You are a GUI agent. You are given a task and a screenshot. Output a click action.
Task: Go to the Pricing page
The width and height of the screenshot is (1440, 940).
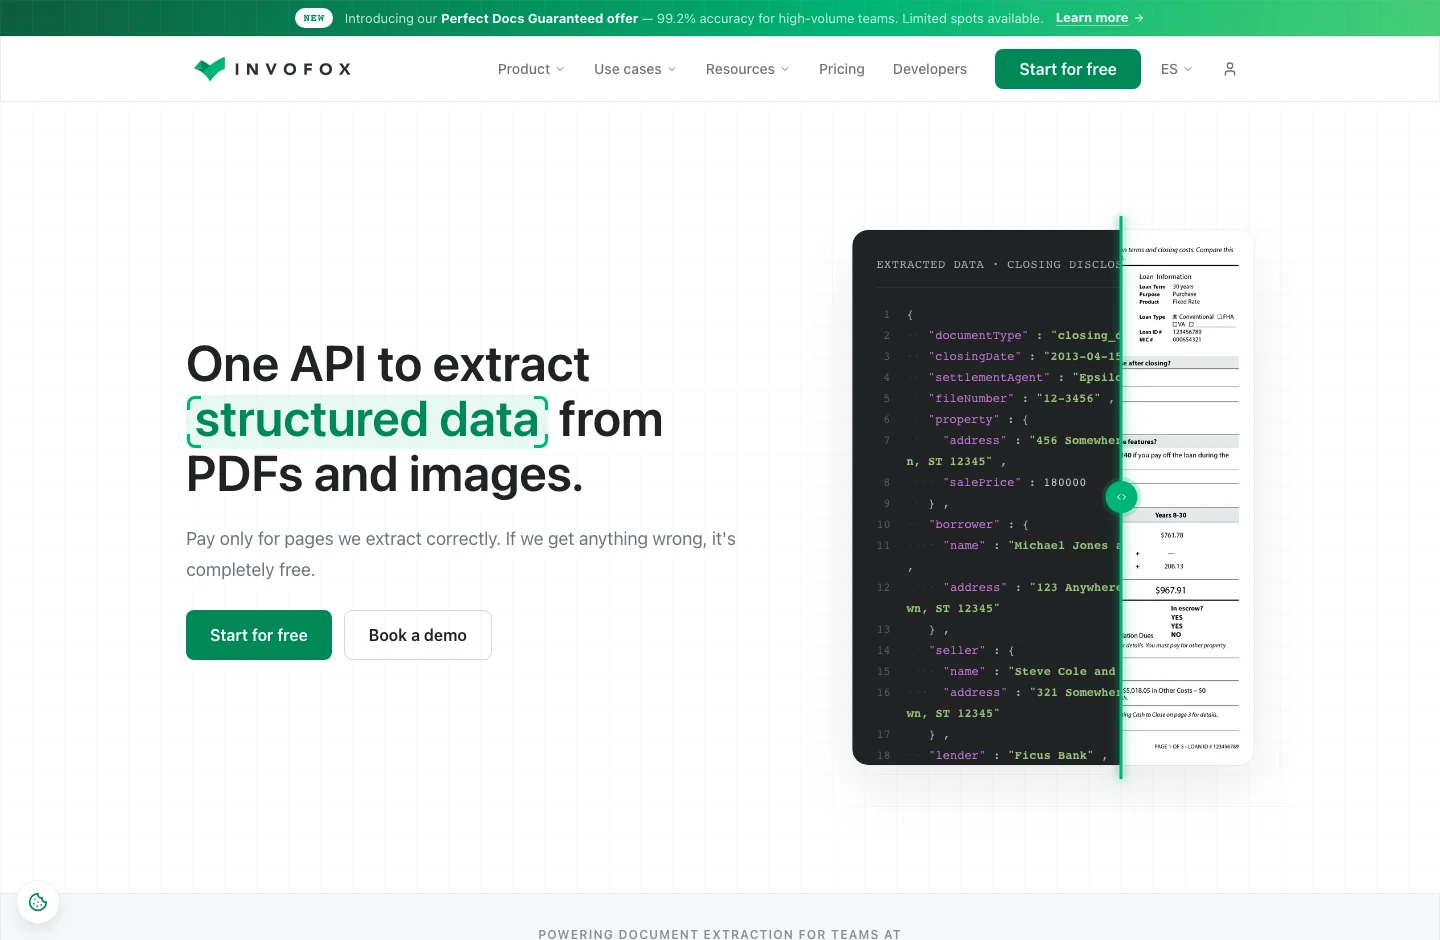[x=842, y=69]
